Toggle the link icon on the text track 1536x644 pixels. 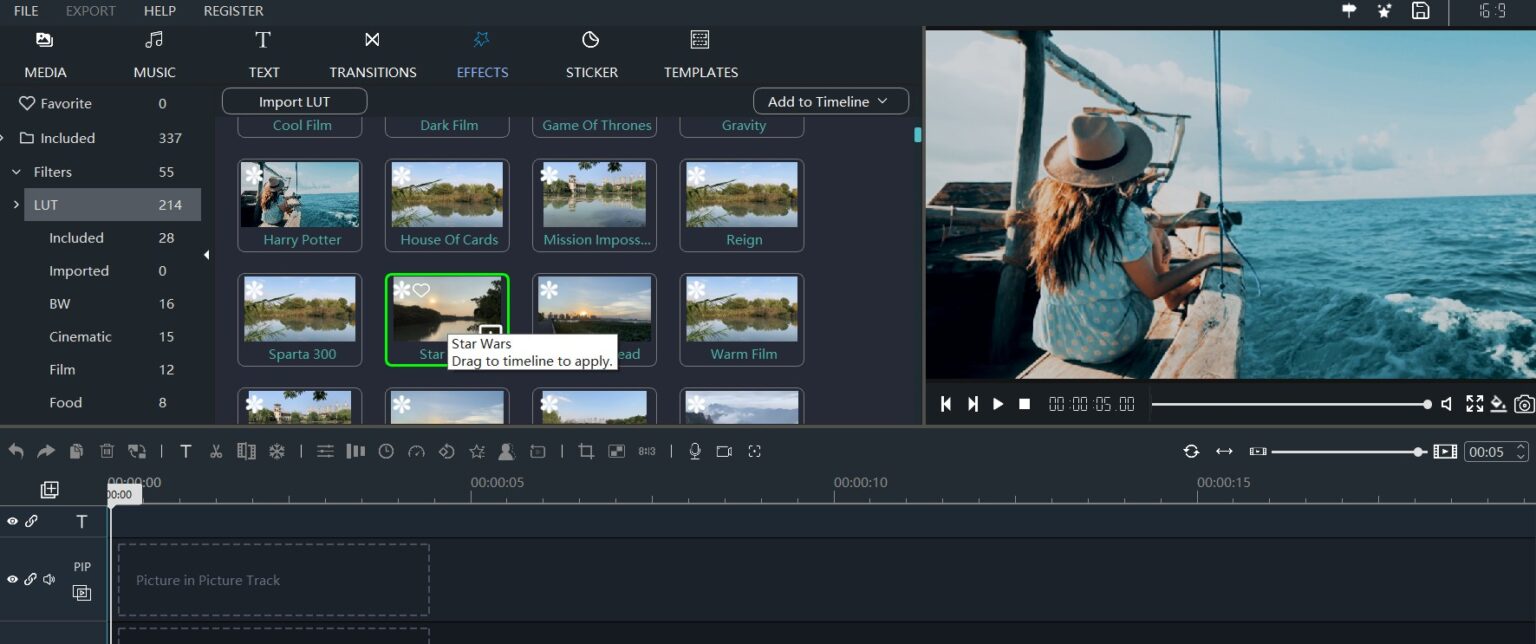coord(31,521)
